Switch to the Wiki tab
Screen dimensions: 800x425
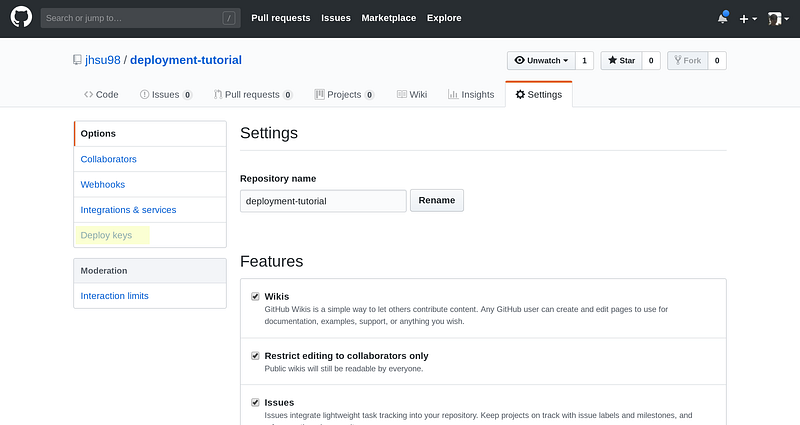(412, 94)
